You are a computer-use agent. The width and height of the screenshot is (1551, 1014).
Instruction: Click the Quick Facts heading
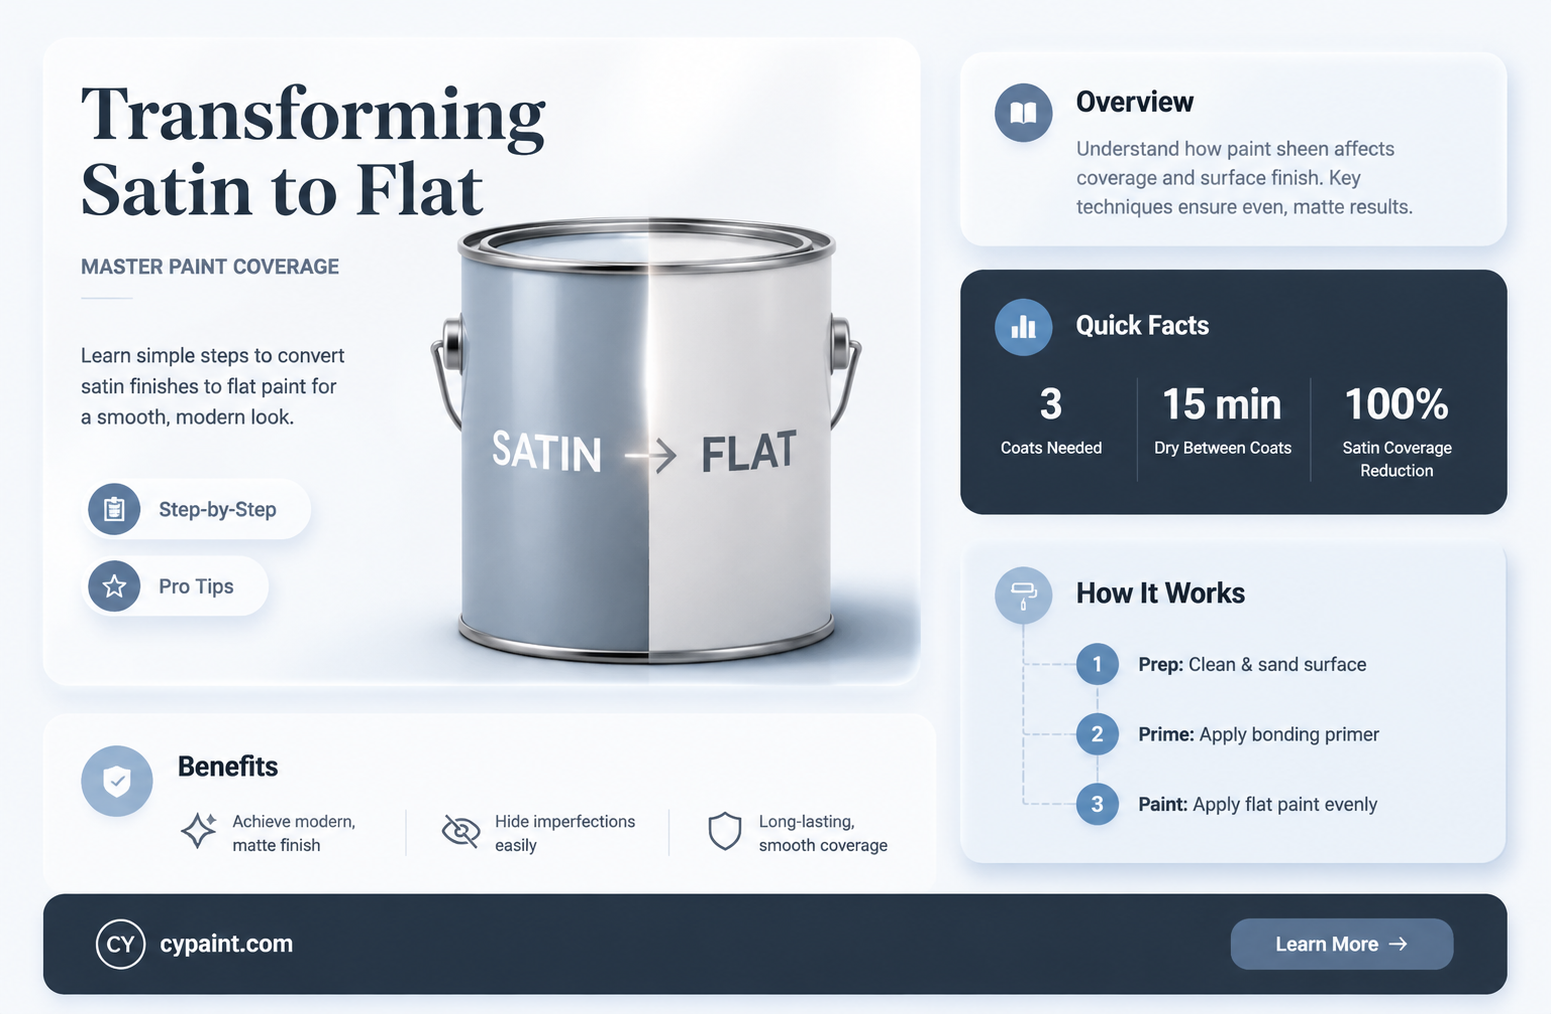pos(1142,326)
